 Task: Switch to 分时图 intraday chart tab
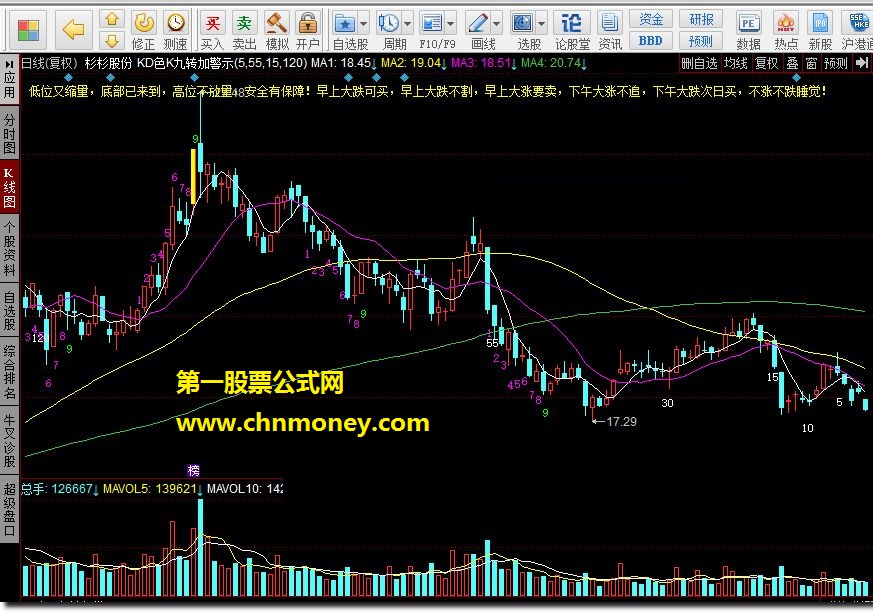pyautogui.click(x=9, y=134)
